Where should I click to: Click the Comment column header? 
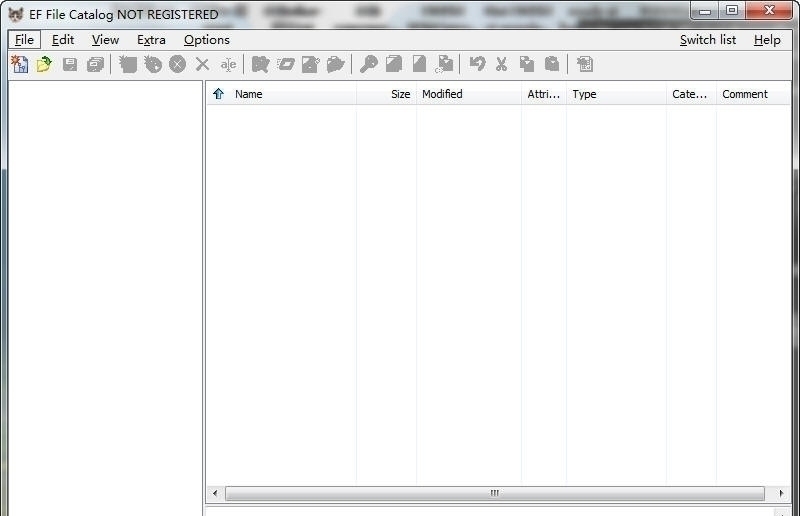coord(754,94)
